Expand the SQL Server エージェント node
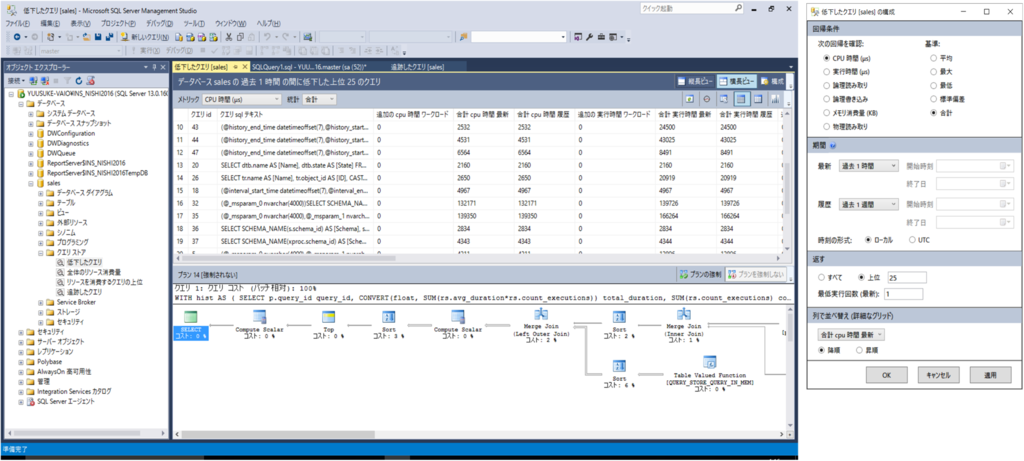 tap(21, 402)
